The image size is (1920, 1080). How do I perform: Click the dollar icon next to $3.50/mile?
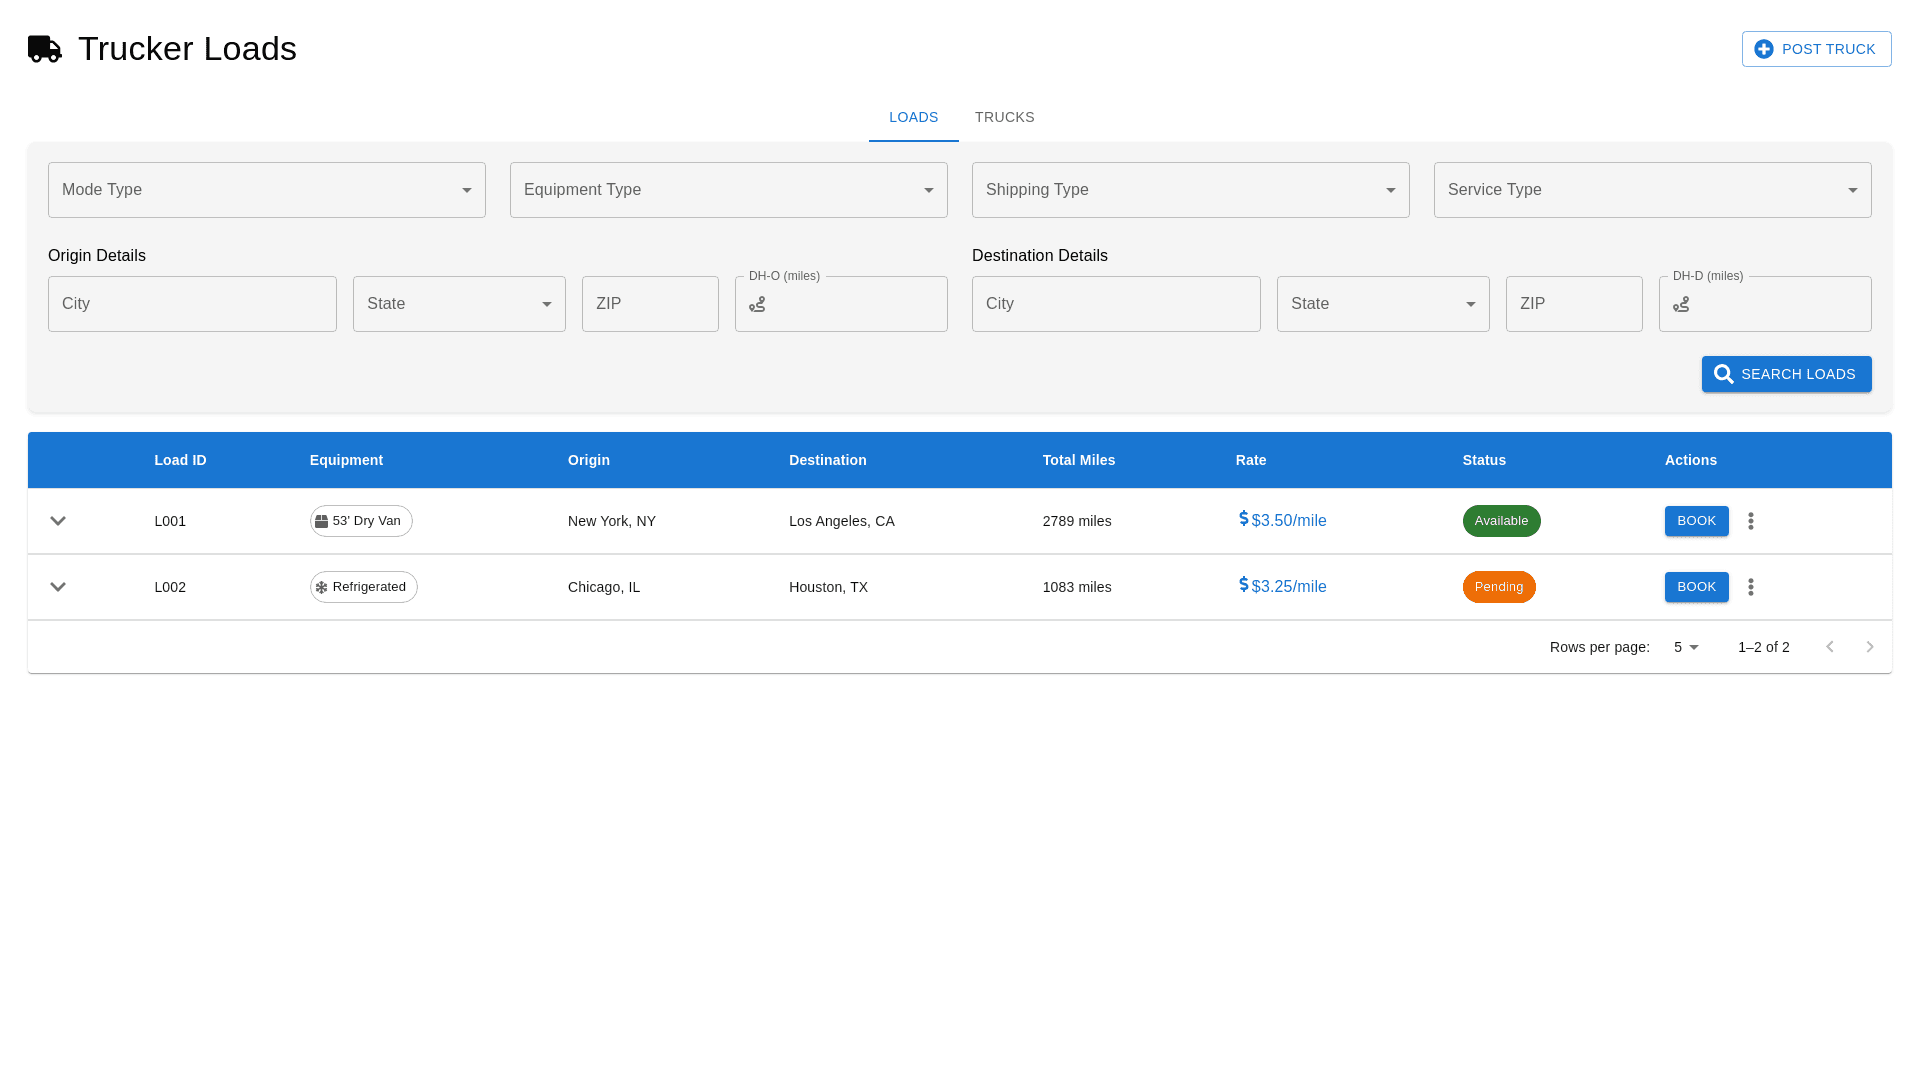(1243, 519)
